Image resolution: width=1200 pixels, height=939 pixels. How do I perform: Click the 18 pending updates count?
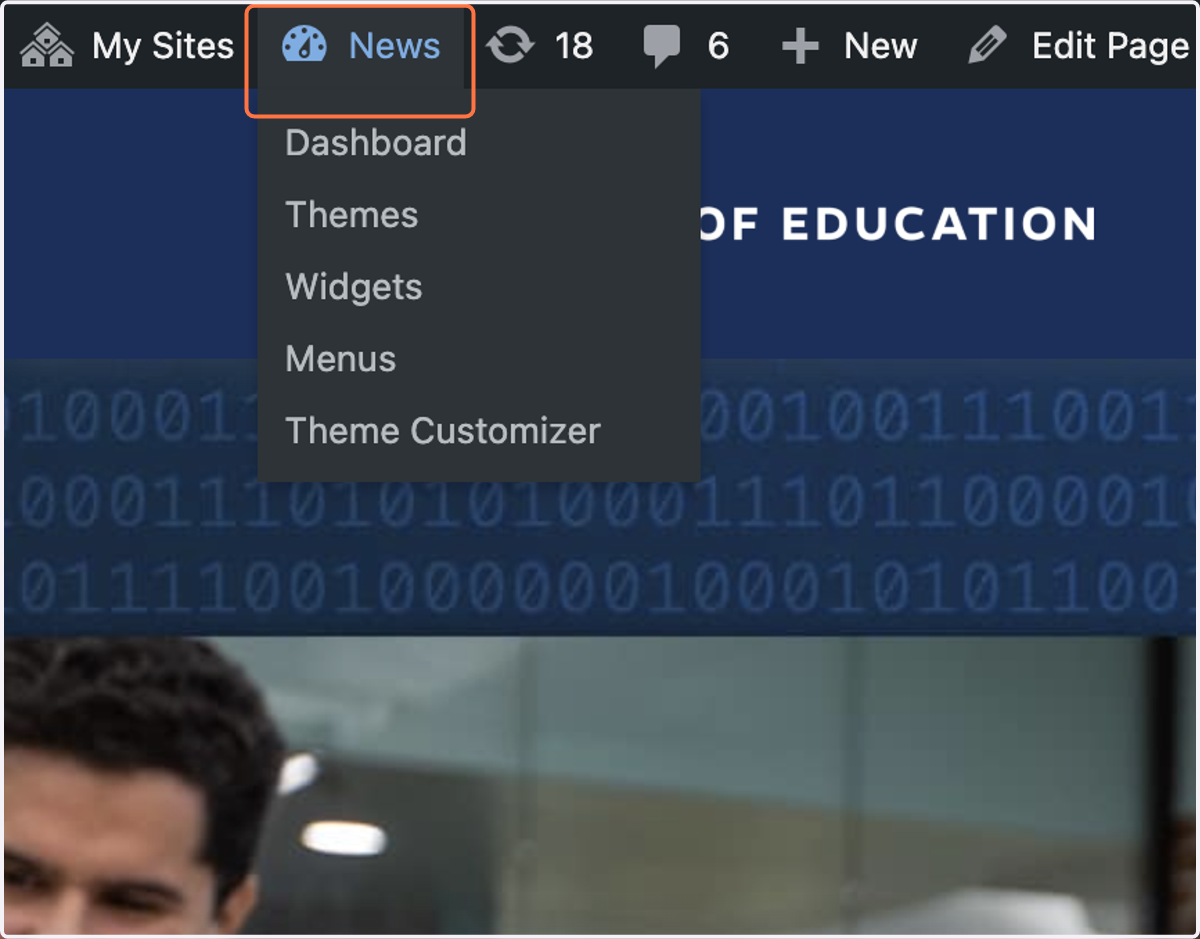574,46
